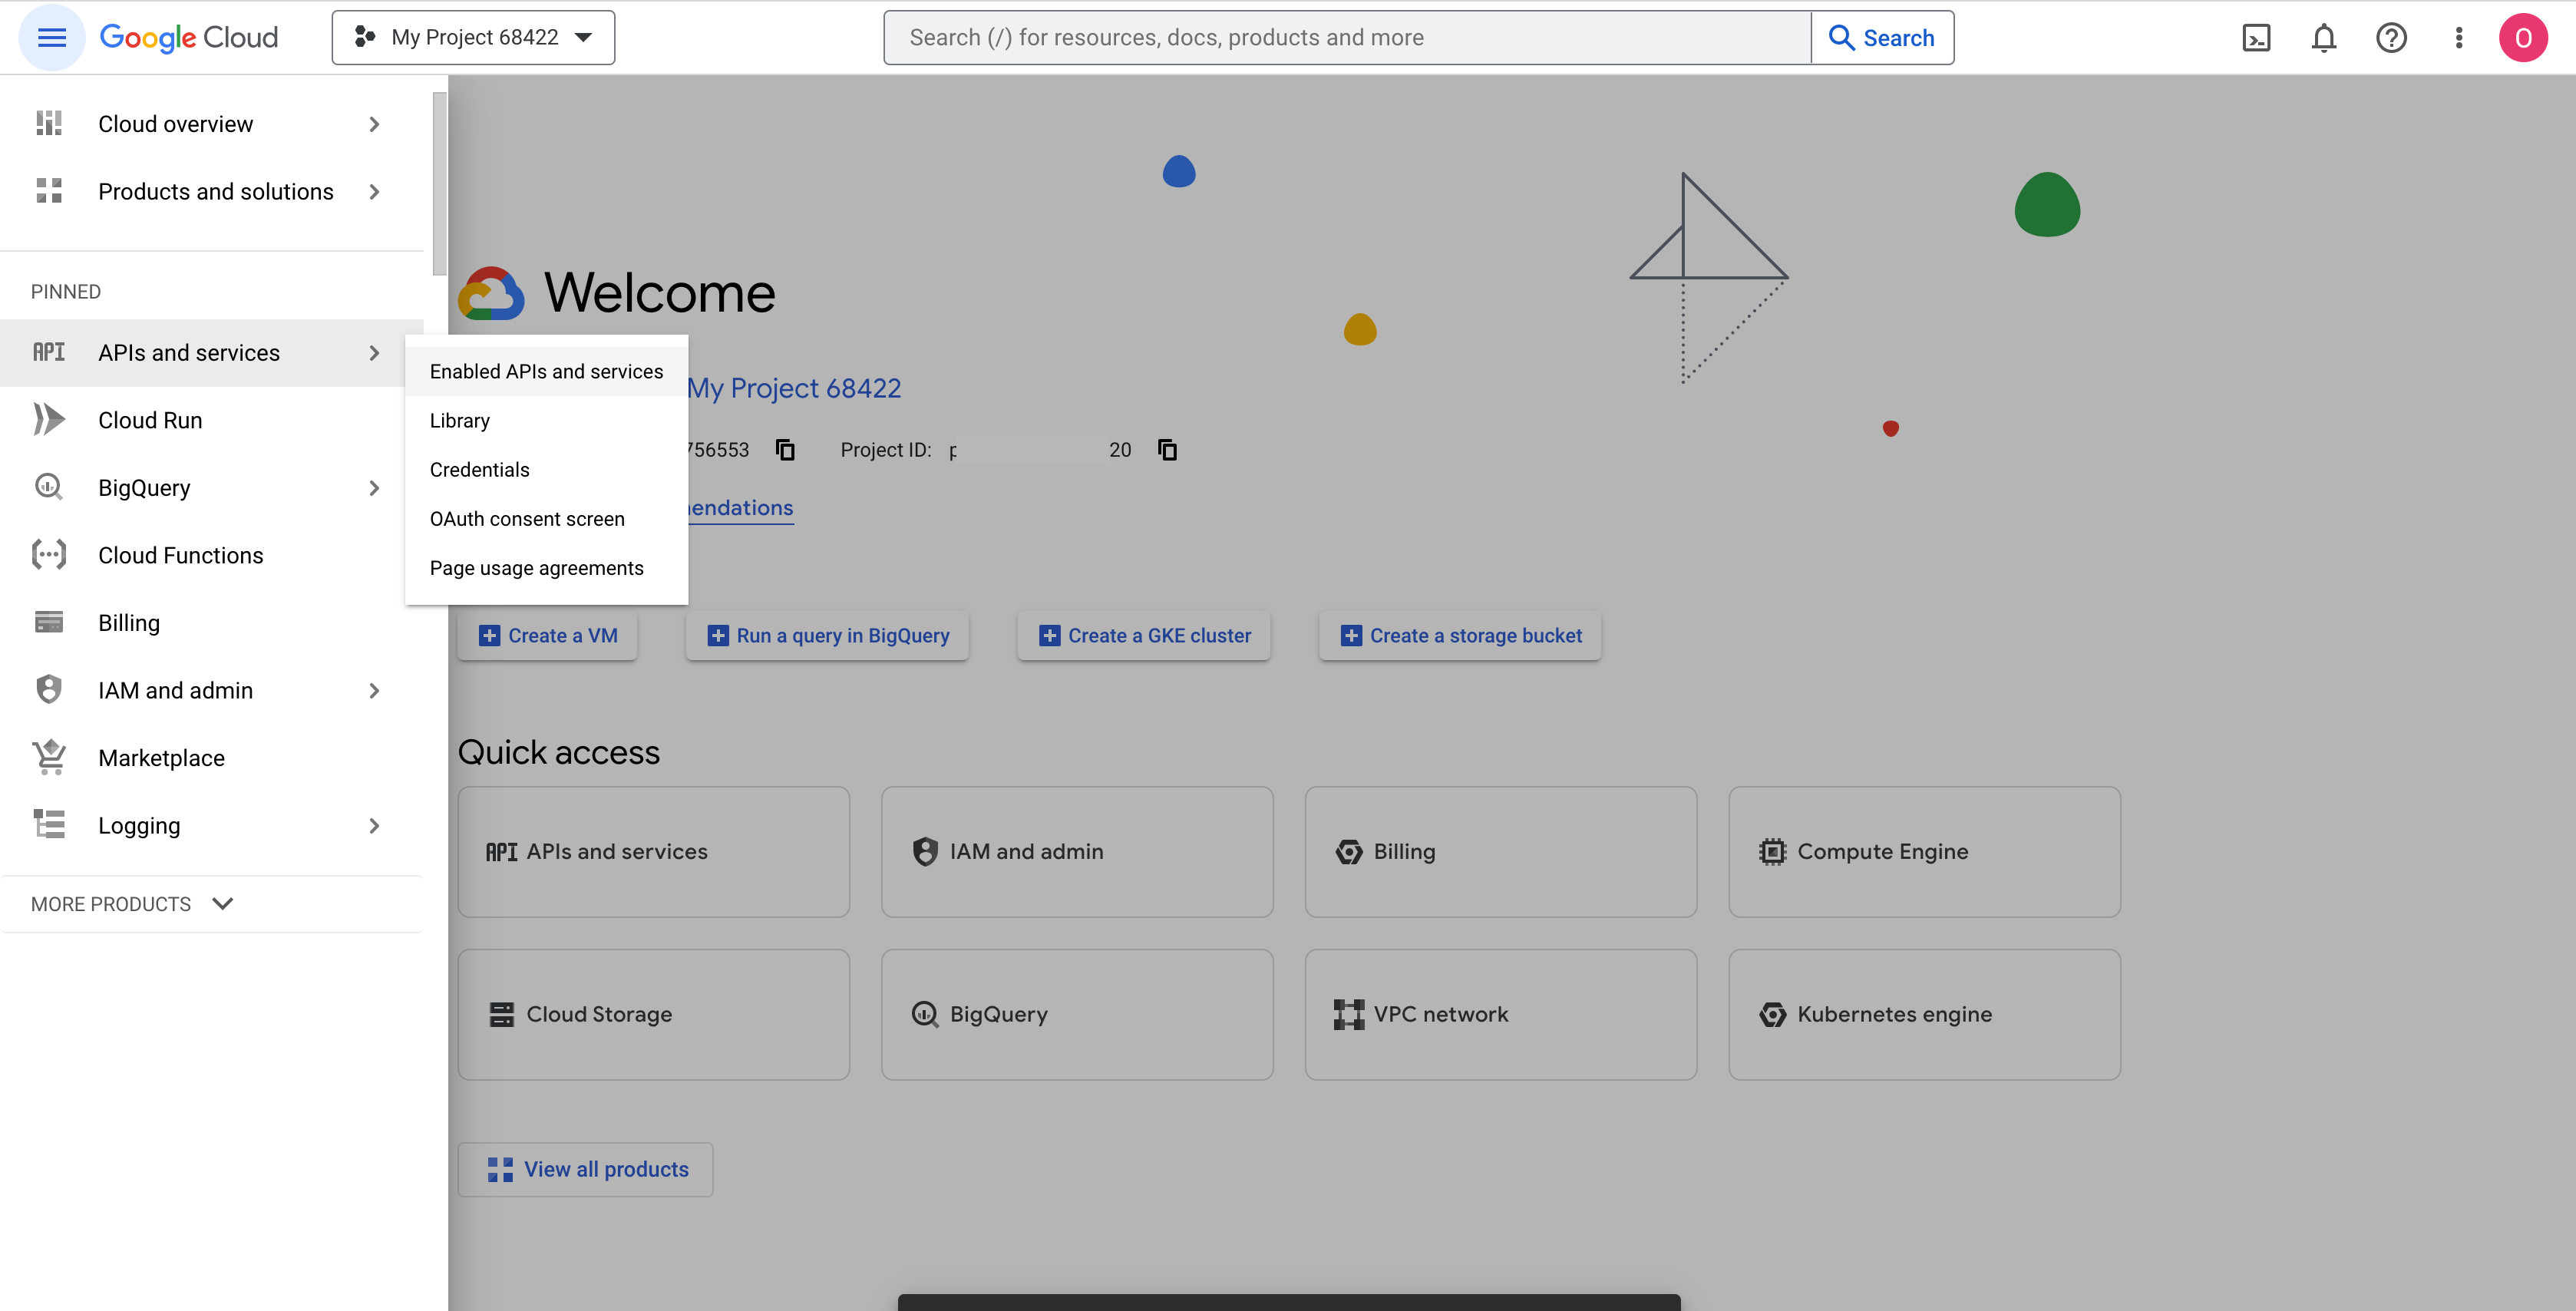Screen dimensions: 2576x1311
Task: Open the Cloud Storage quick access card
Action: pos(654,1014)
